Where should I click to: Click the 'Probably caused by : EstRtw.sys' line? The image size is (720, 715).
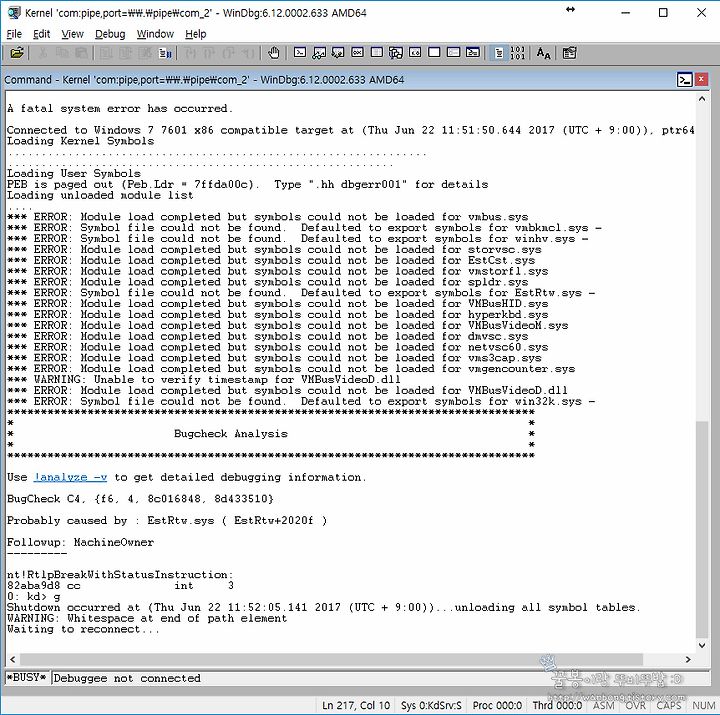pyautogui.click(x=167, y=521)
